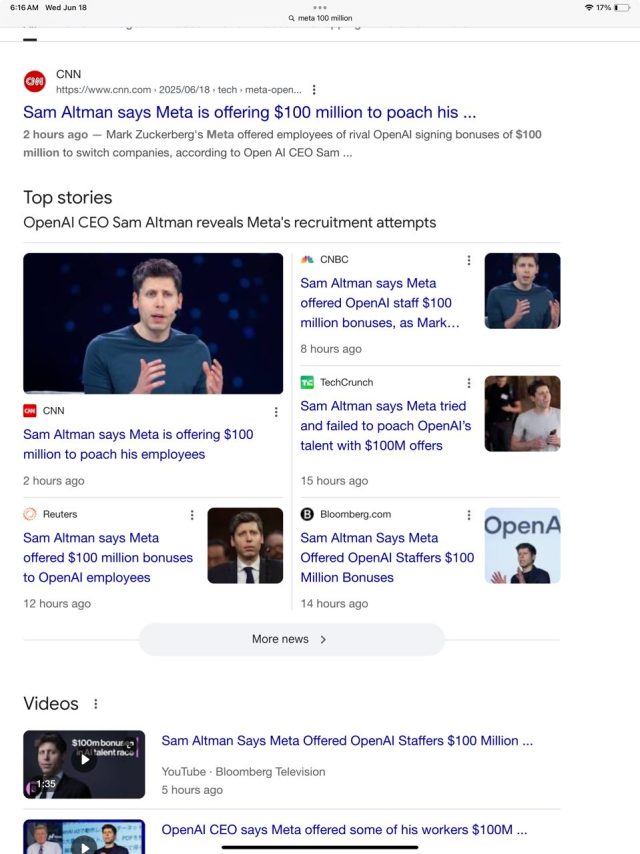
Task: Open three-dot menu next to Videos heading
Action: [96, 704]
